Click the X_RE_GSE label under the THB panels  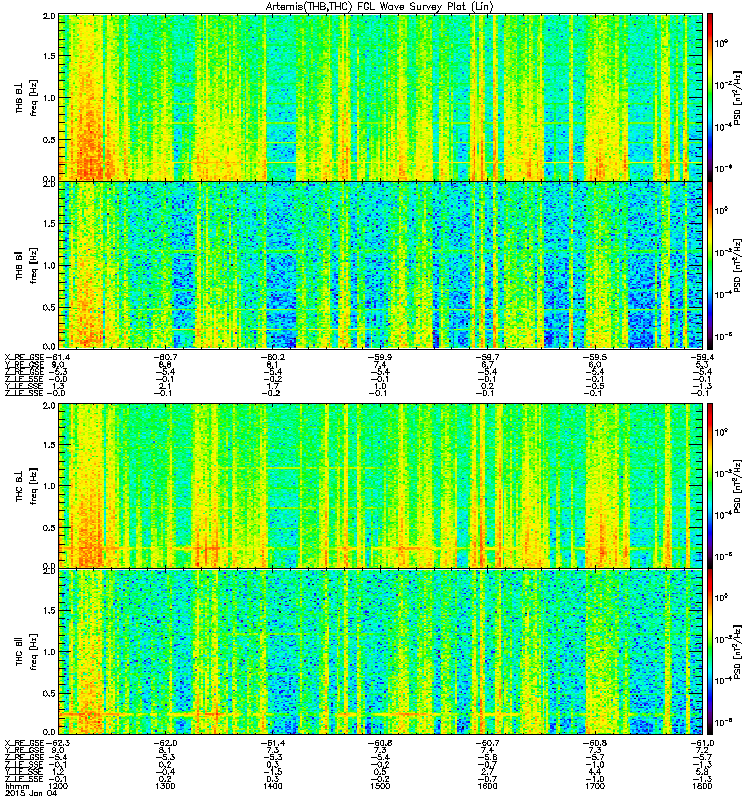(x=24, y=357)
